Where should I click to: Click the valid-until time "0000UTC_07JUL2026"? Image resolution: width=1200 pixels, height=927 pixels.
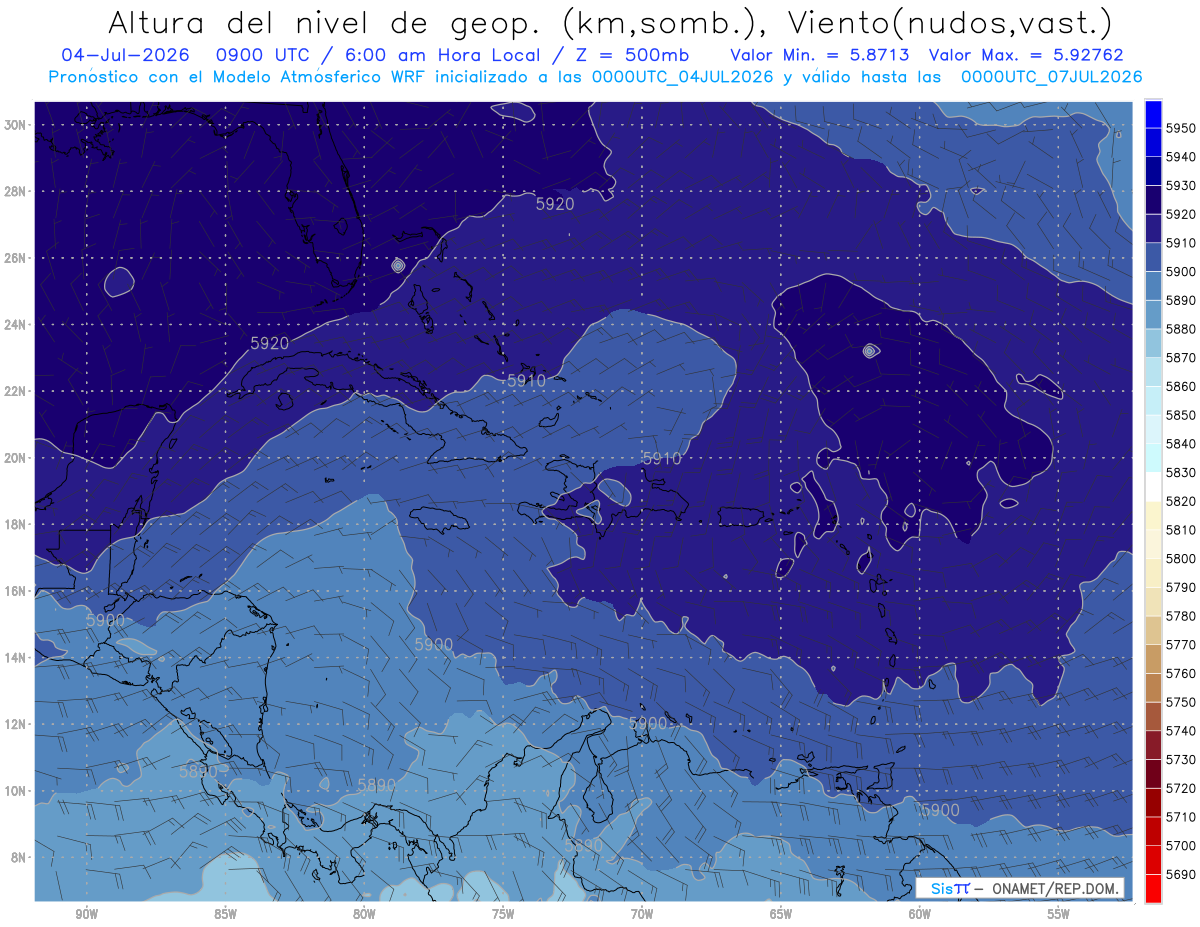(1051, 76)
